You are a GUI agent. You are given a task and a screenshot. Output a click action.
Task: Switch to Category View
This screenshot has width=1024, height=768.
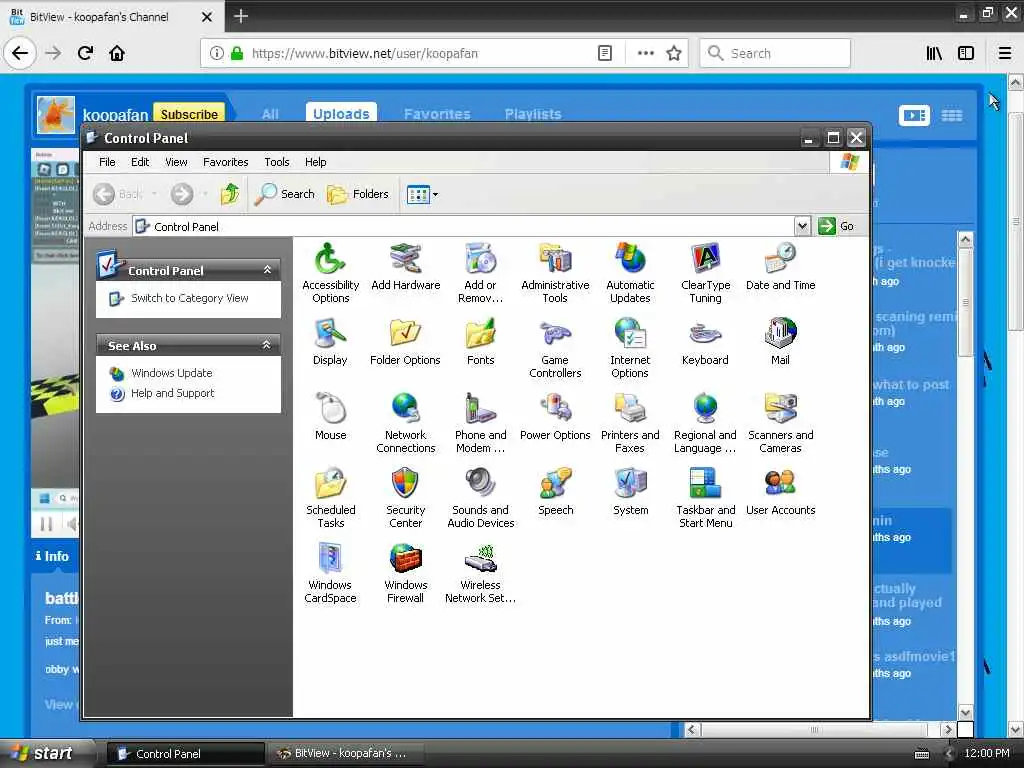[189, 298]
